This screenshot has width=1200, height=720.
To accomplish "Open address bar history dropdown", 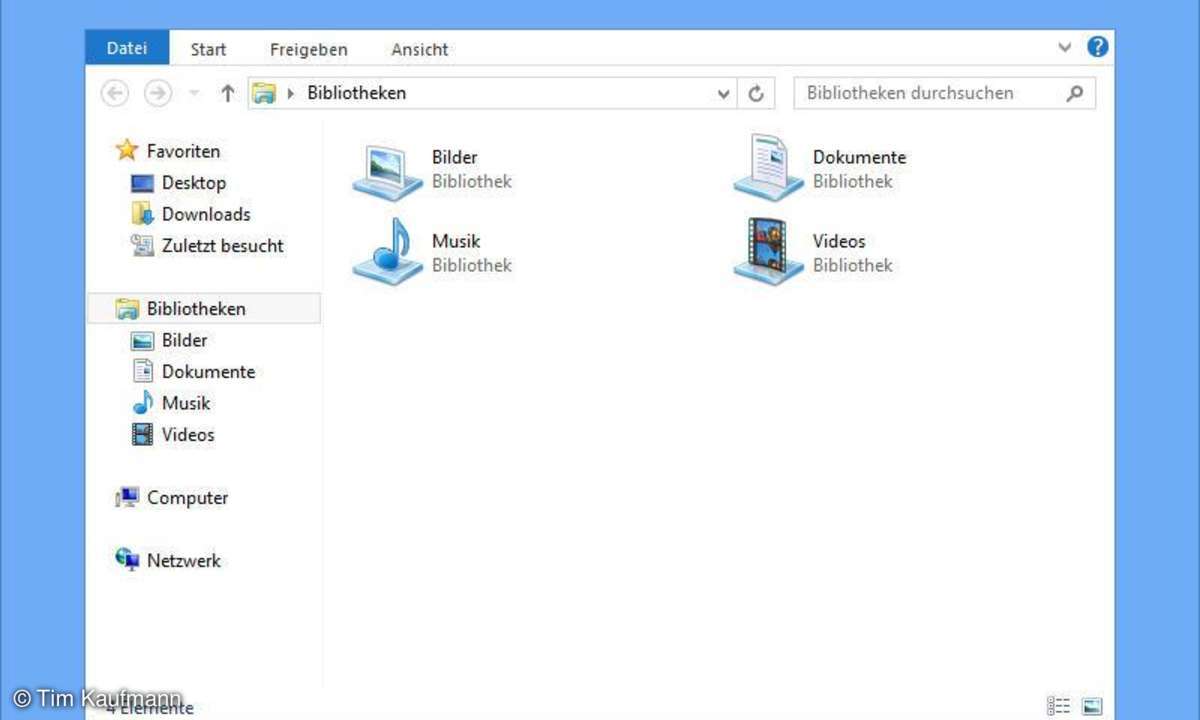I will click(724, 94).
